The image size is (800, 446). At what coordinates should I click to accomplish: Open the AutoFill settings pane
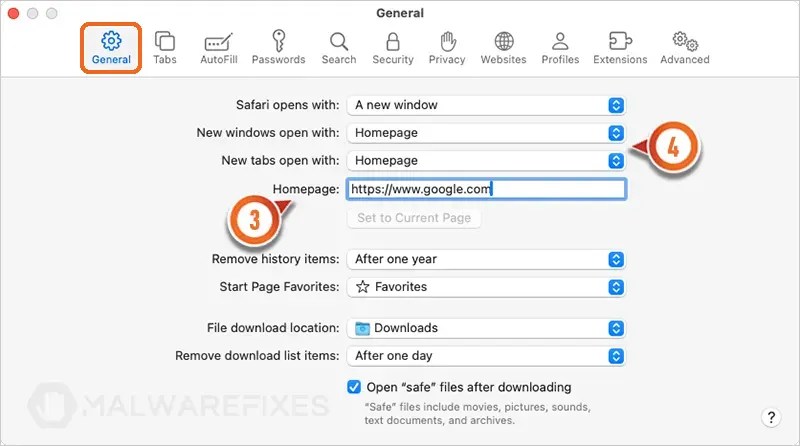(218, 48)
